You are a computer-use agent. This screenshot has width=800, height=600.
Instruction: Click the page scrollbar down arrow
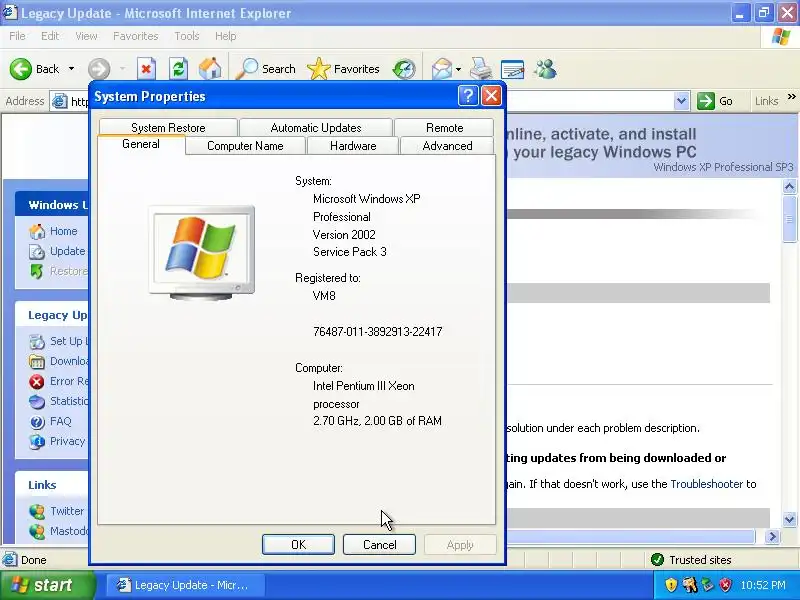pyautogui.click(x=789, y=520)
